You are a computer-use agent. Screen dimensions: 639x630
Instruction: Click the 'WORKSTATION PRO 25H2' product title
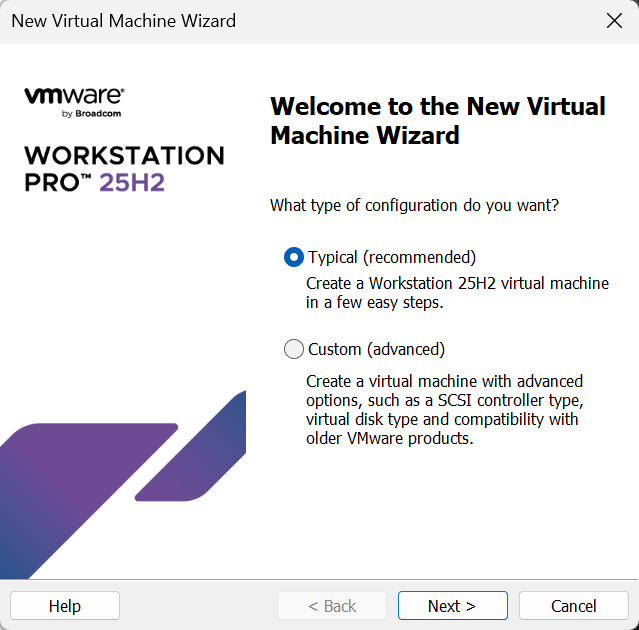124,169
